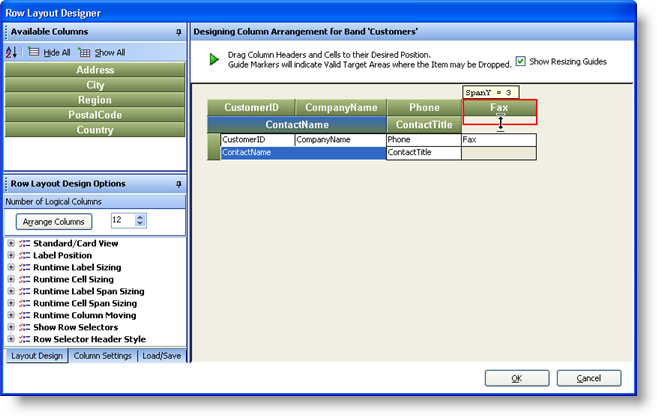Image resolution: width=657 pixels, height=416 pixels.
Task: Click the Label Position options icon
Action: (x=24, y=256)
